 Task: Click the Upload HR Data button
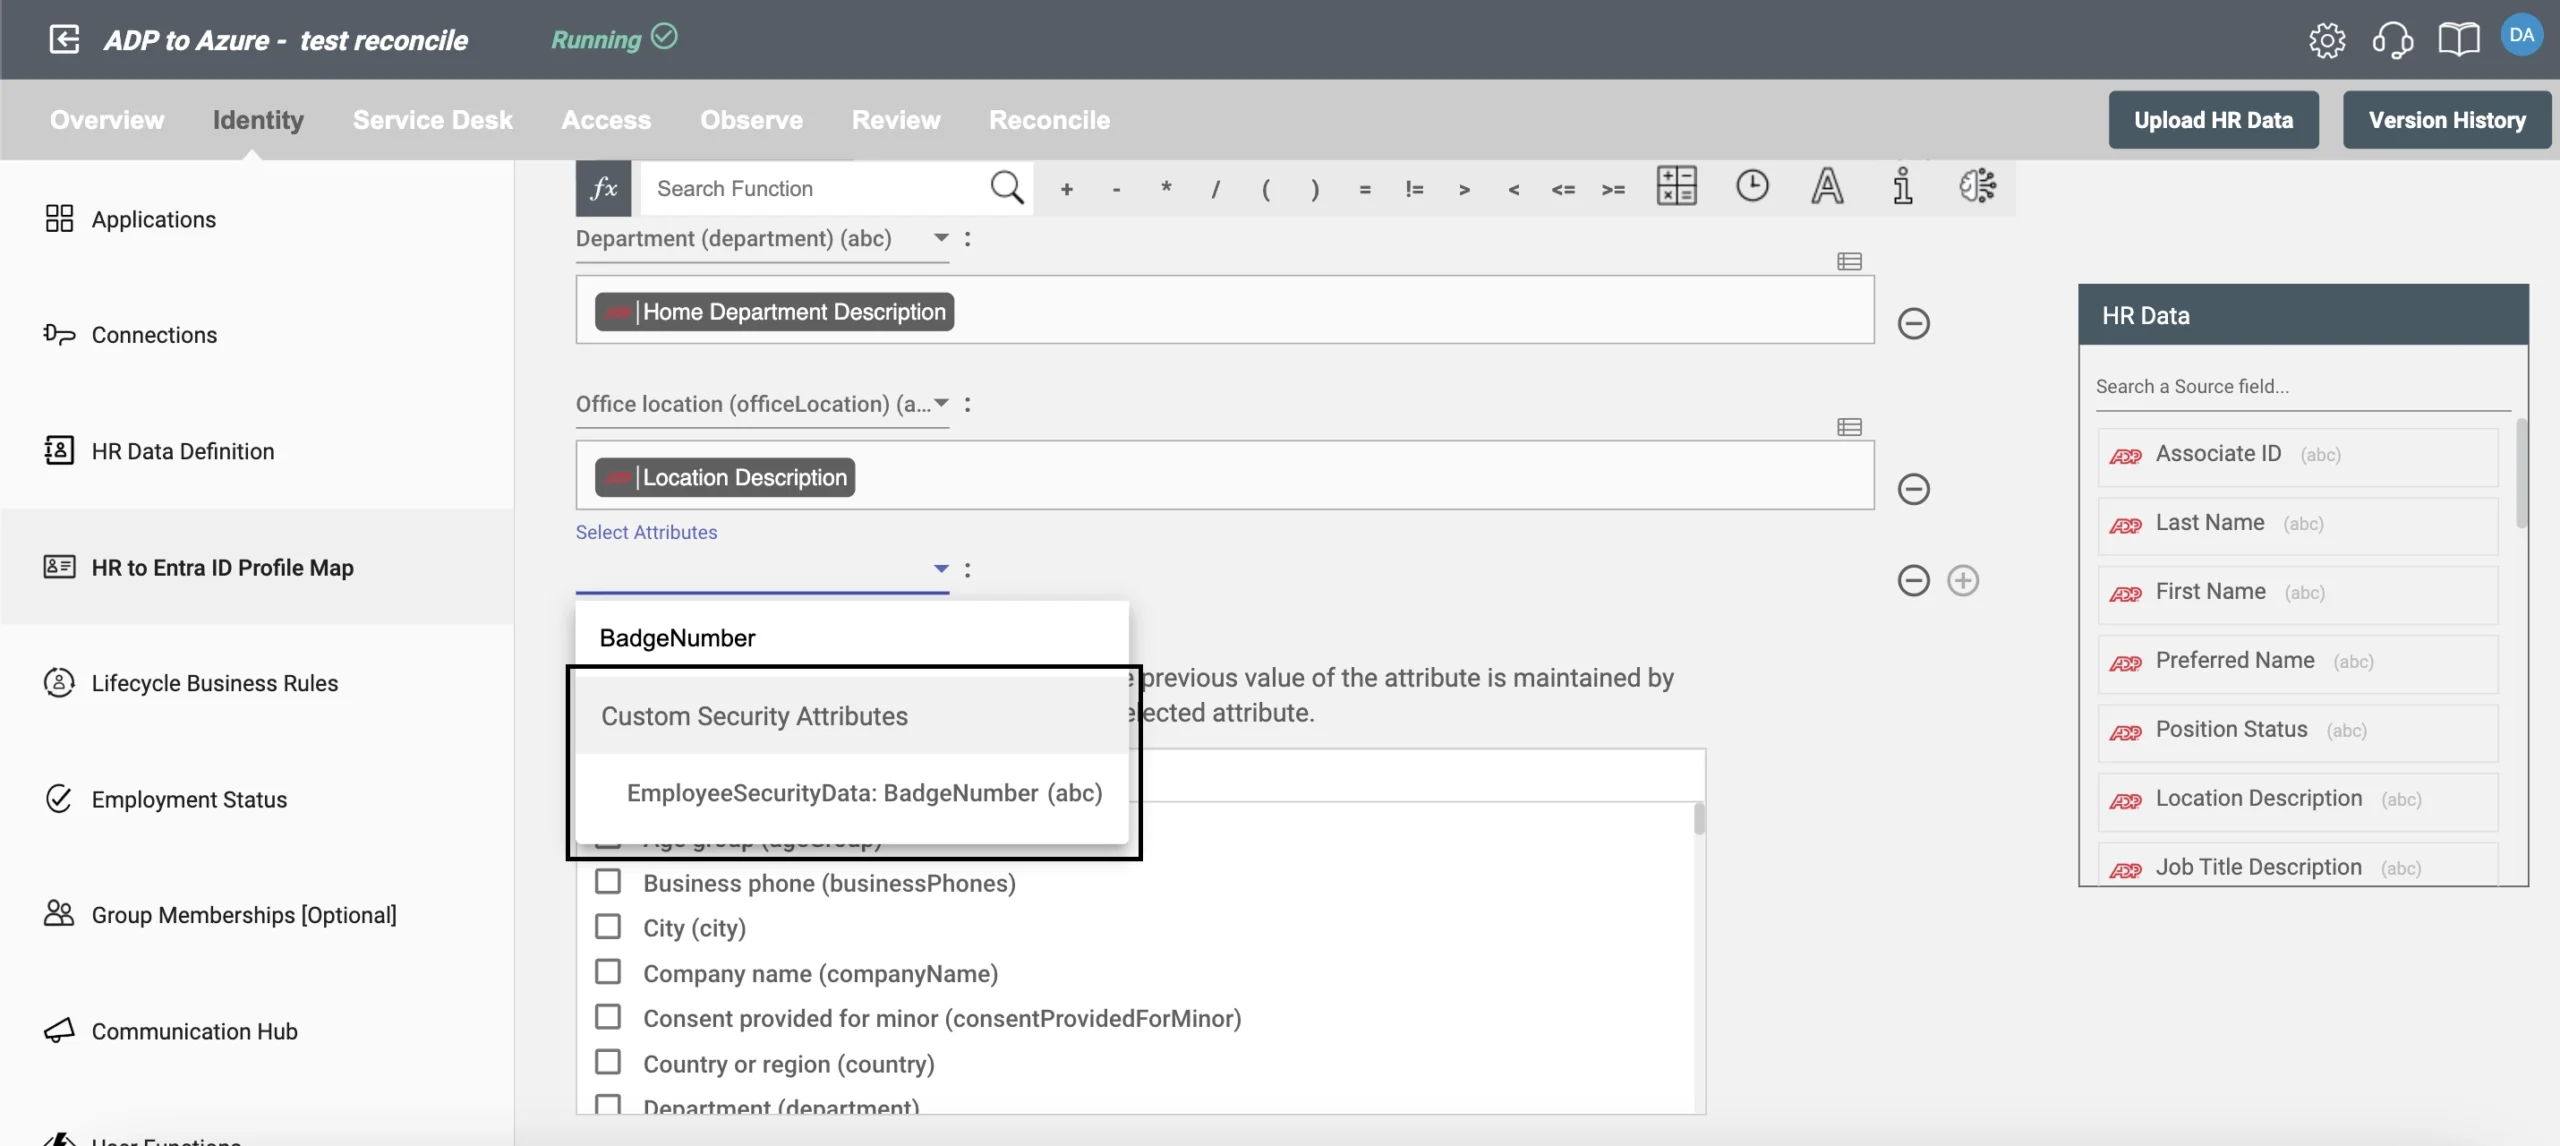pyautogui.click(x=2213, y=120)
